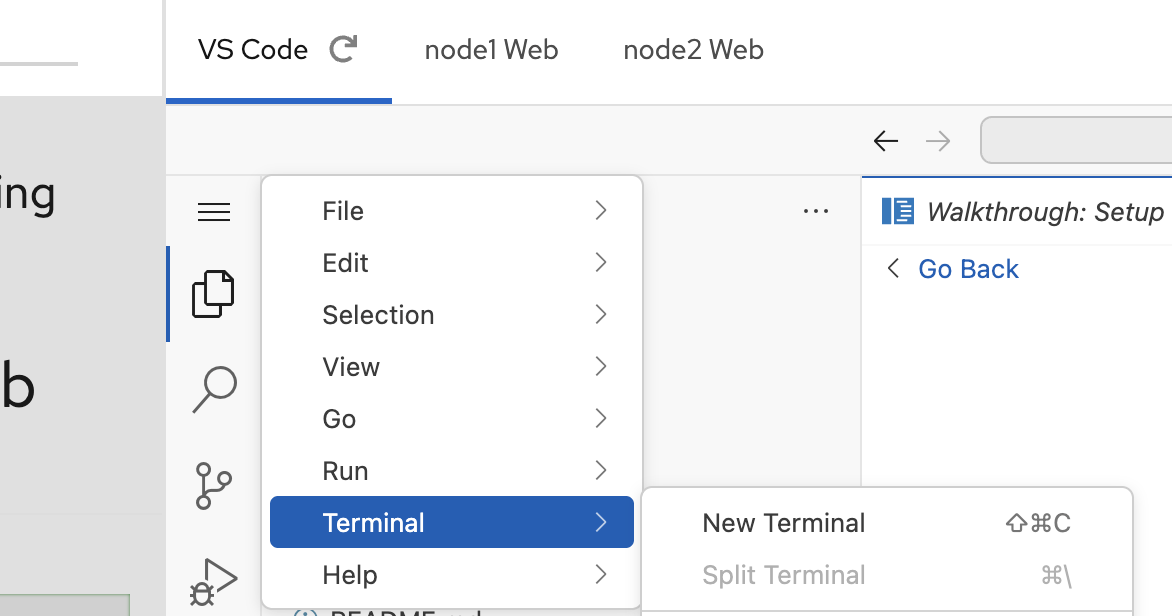Expand the Terminal submenu arrow
Screen dimensions: 1172x616
point(601,522)
